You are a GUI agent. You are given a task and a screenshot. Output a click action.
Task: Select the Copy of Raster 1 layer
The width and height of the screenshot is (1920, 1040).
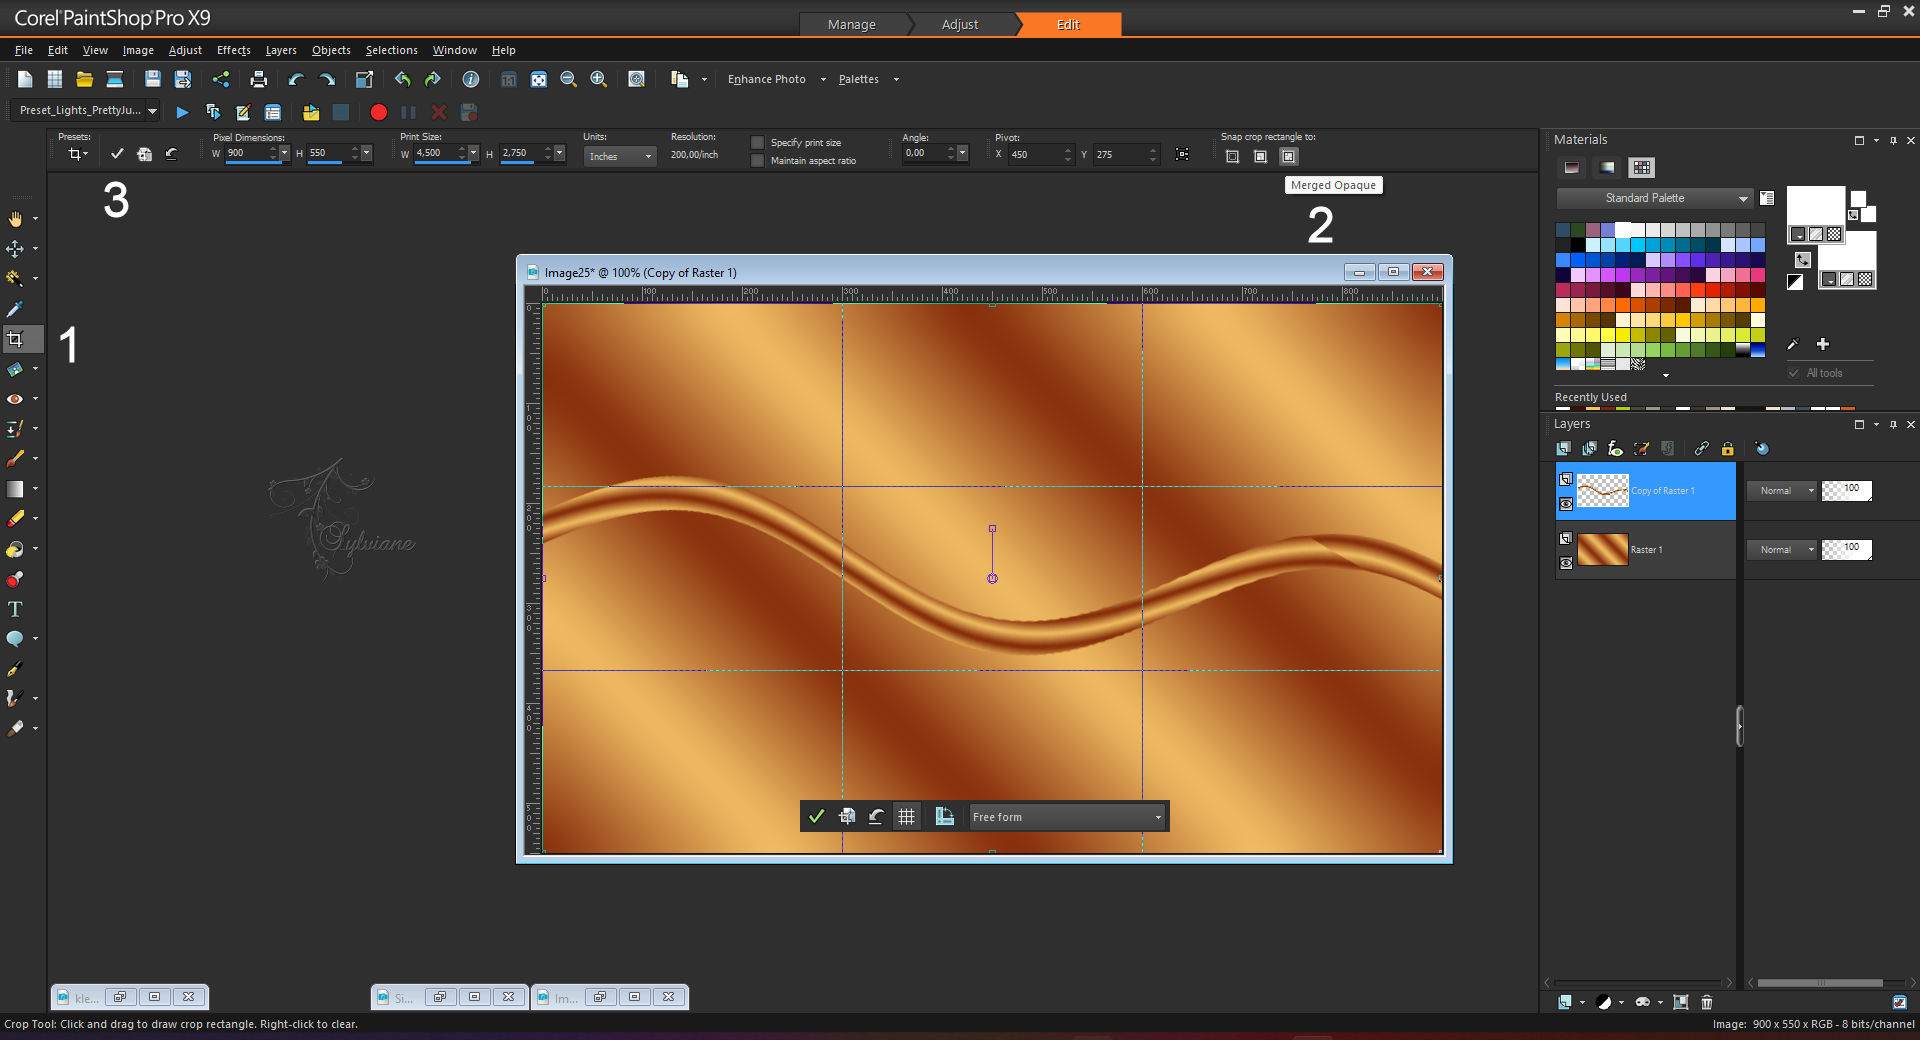pos(1646,491)
